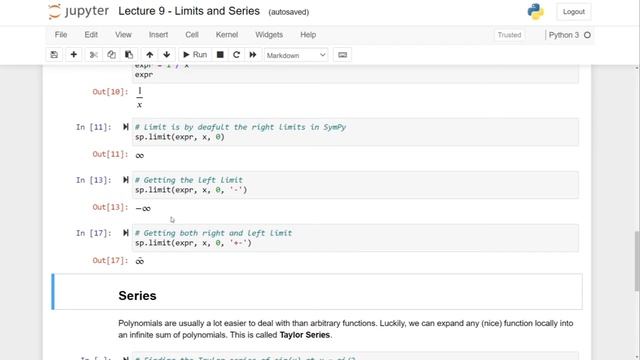Click the Taylor Series bold text
The image size is (640, 360).
(x=304, y=335)
